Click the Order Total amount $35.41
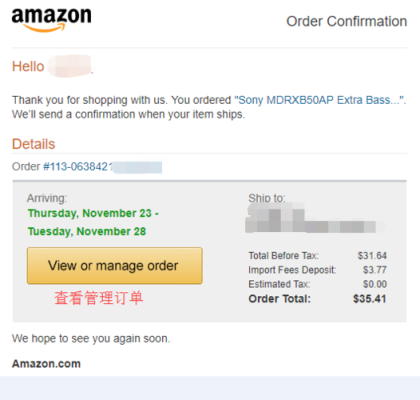 (370, 299)
